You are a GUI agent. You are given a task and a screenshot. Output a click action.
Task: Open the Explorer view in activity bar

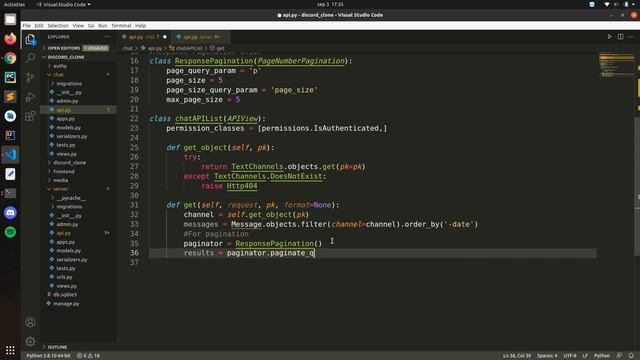[30, 39]
